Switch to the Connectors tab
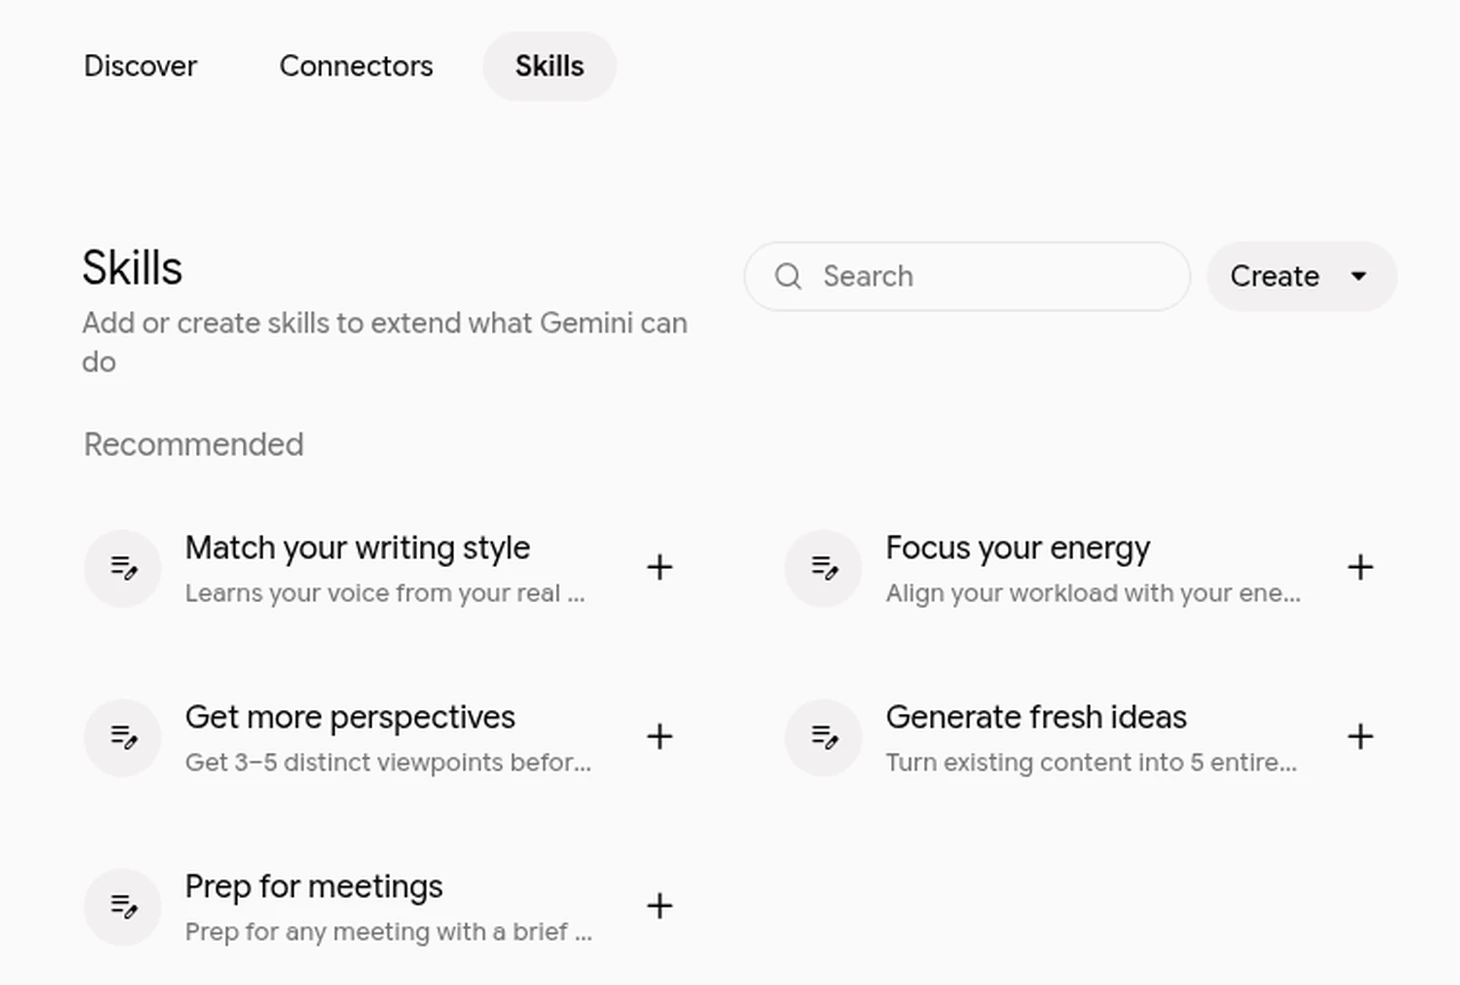This screenshot has height=985, width=1460. (356, 66)
